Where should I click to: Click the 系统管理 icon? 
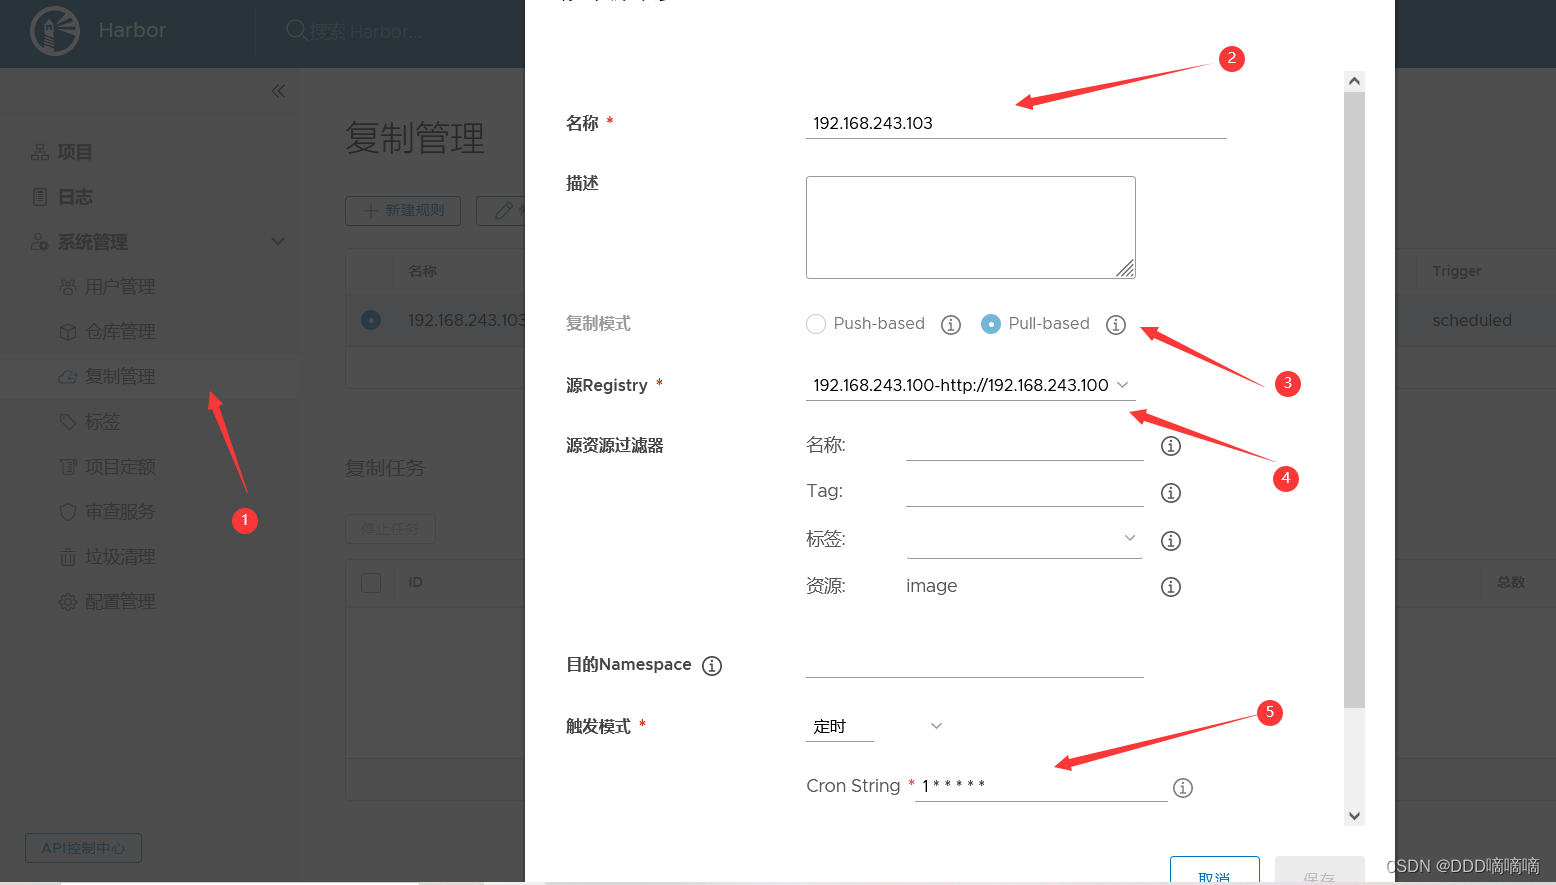pyautogui.click(x=40, y=242)
